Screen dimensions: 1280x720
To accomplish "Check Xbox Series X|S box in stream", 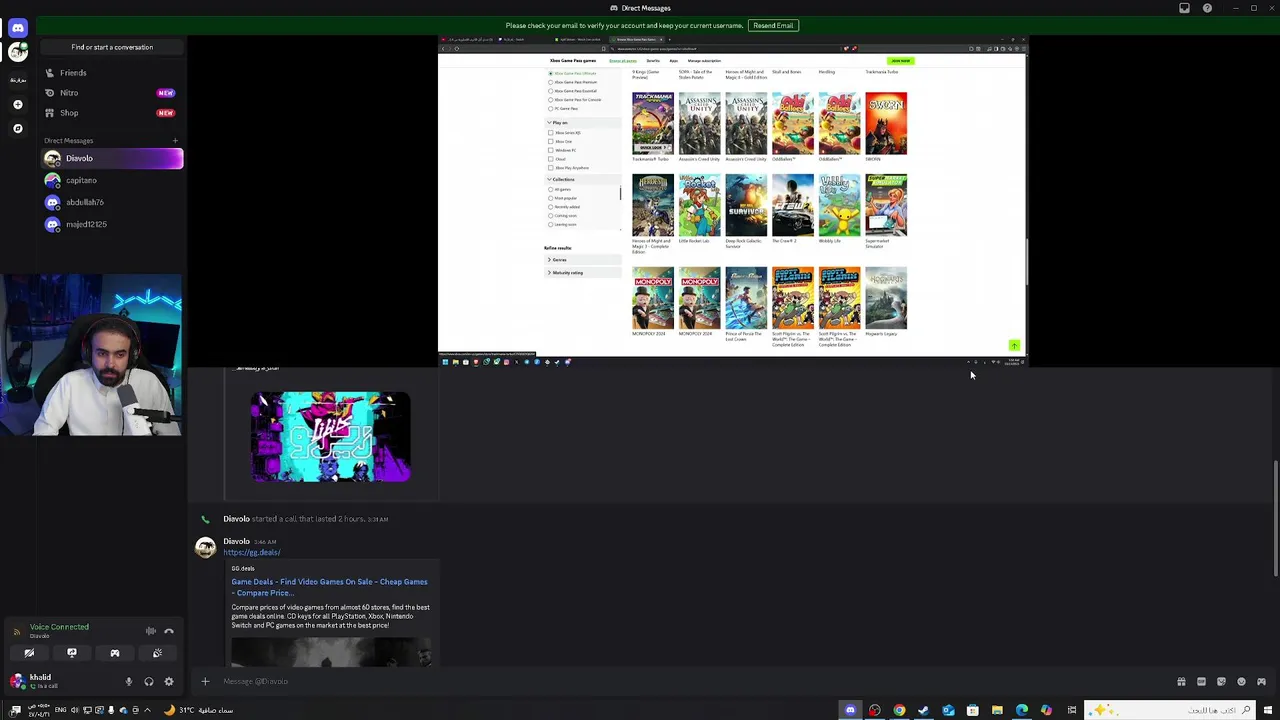I will coord(551,133).
